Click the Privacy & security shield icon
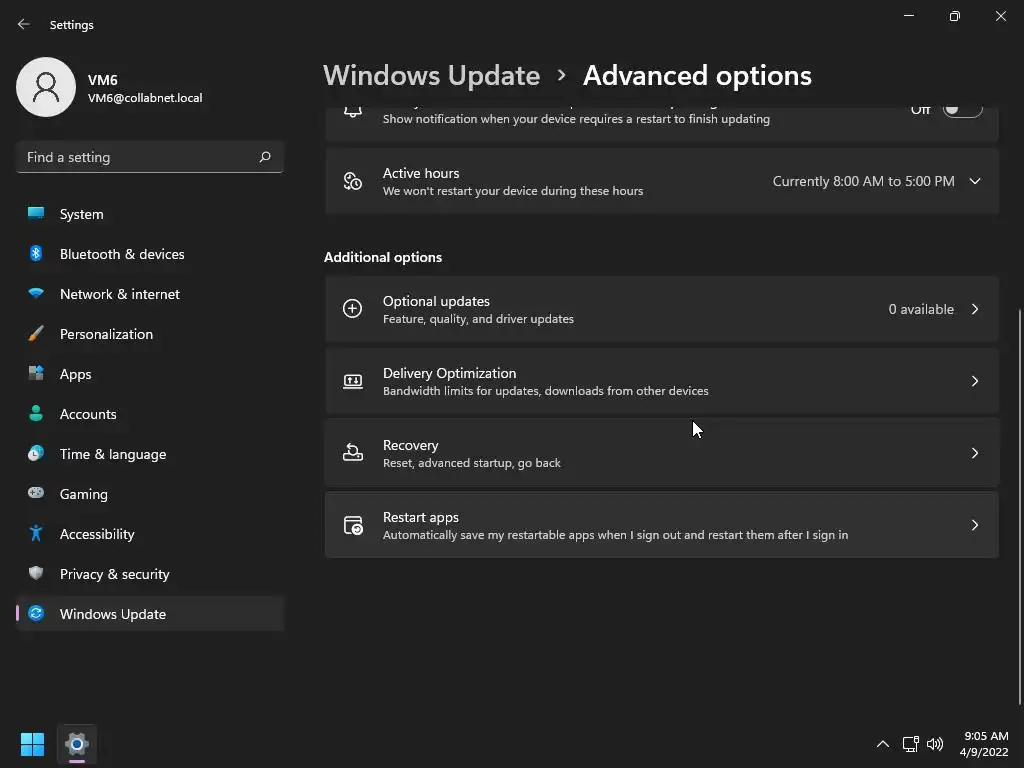The image size is (1024, 768). 36,574
